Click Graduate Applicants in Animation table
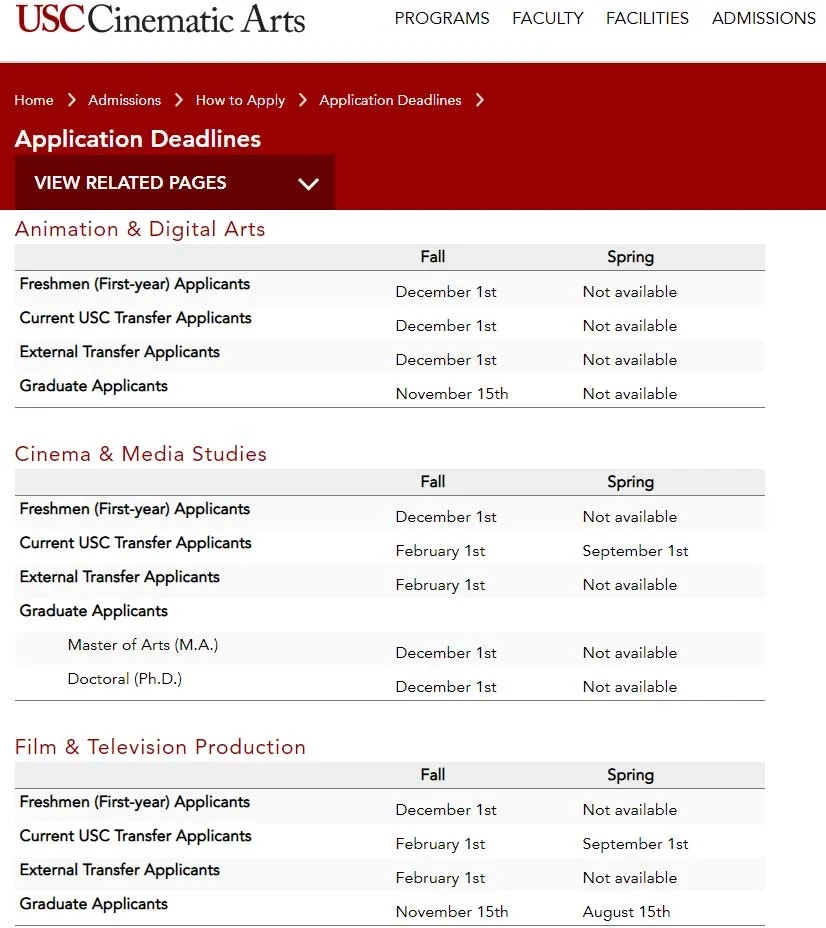Viewport: 826px width, 928px height. pos(93,386)
